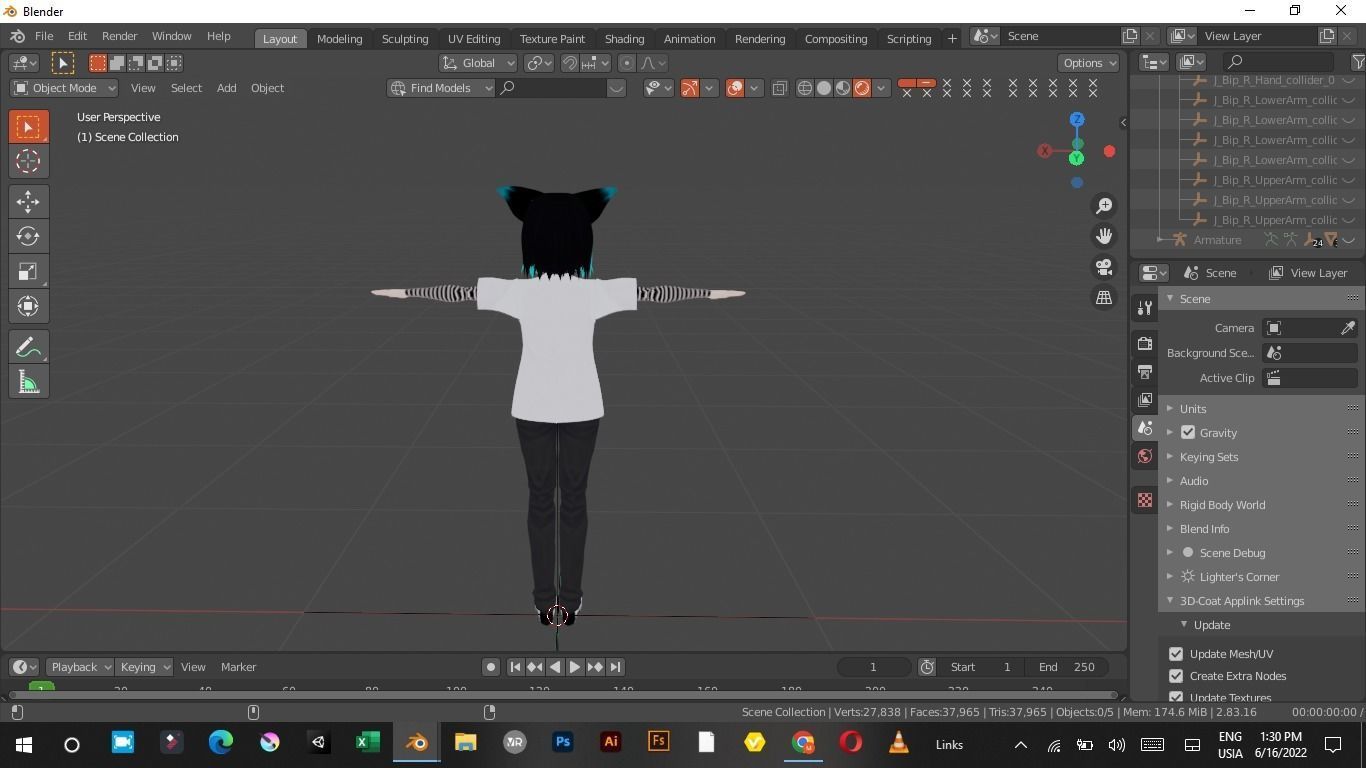Activate the Annotate tool
1366x768 pixels.
[x=28, y=346]
